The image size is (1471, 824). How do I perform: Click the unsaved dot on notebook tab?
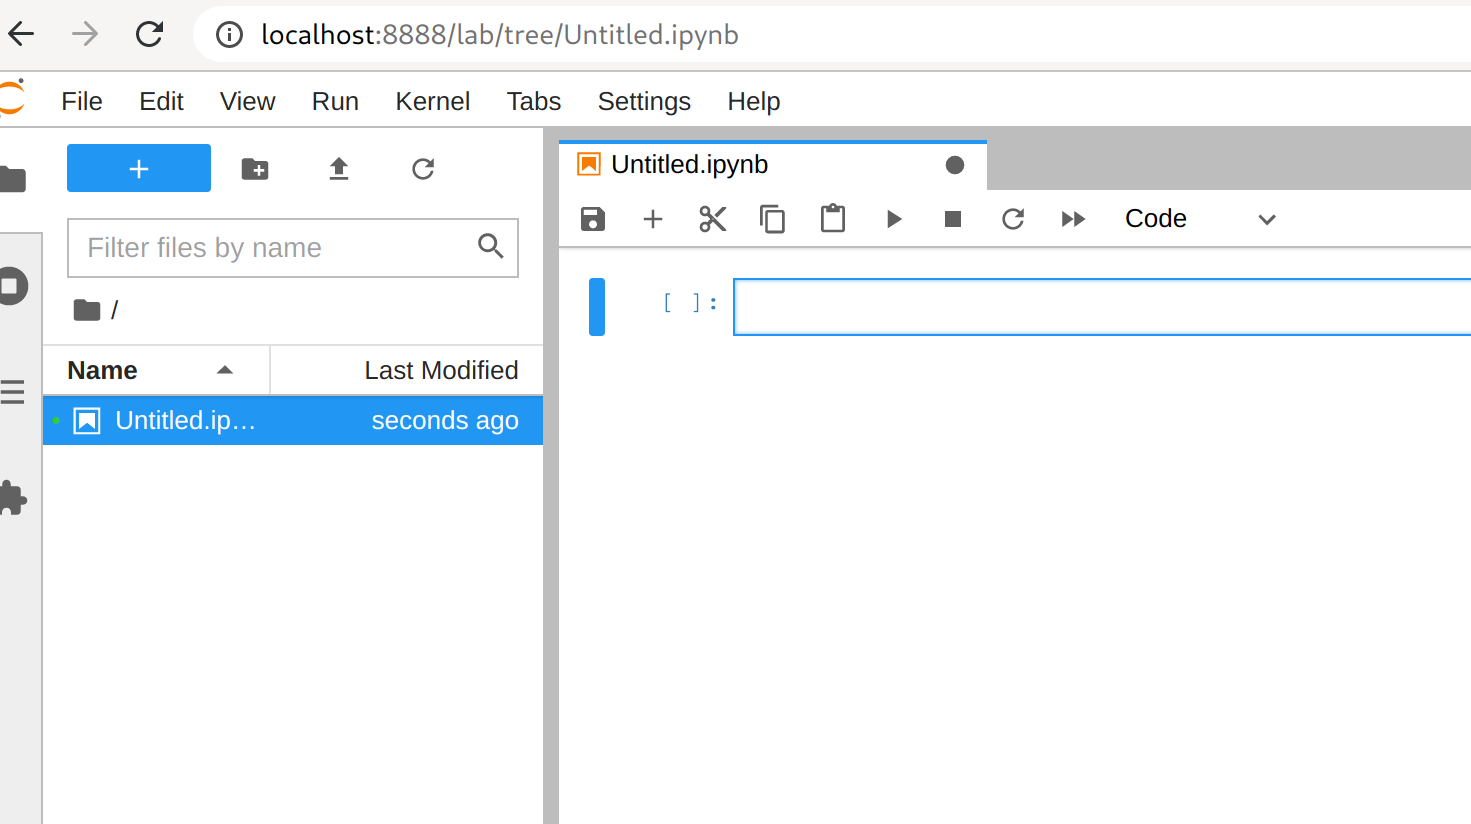tap(955, 165)
